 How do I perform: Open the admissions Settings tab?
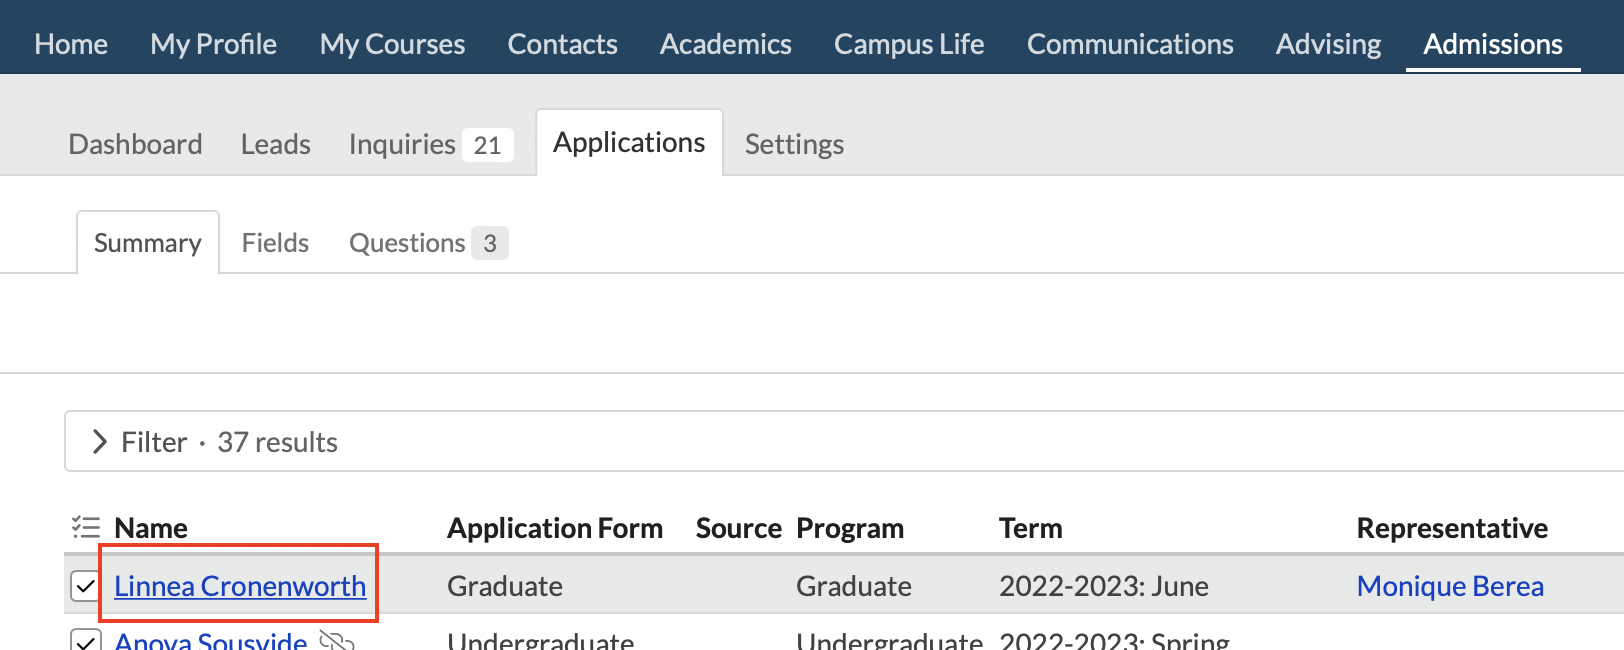794,144
